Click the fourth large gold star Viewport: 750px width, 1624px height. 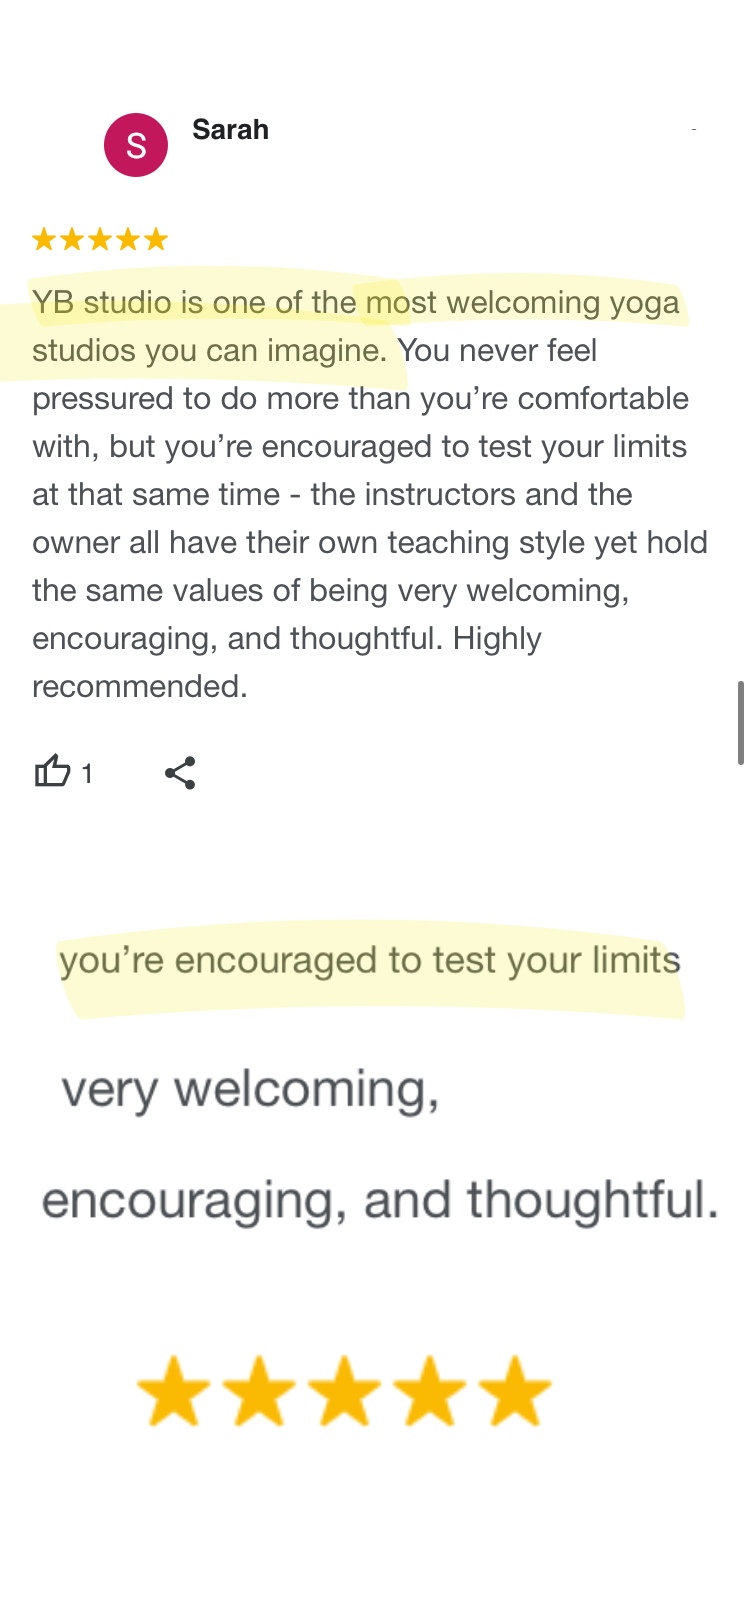pyautogui.click(x=430, y=1391)
